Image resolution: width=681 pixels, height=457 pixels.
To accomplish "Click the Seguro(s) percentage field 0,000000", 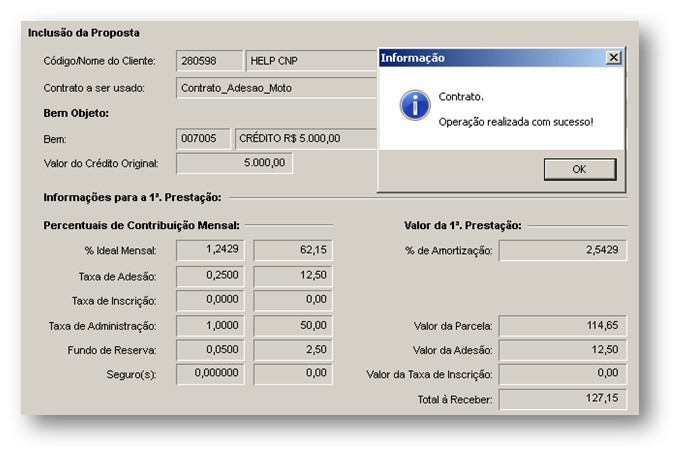I will pyautogui.click(x=210, y=374).
